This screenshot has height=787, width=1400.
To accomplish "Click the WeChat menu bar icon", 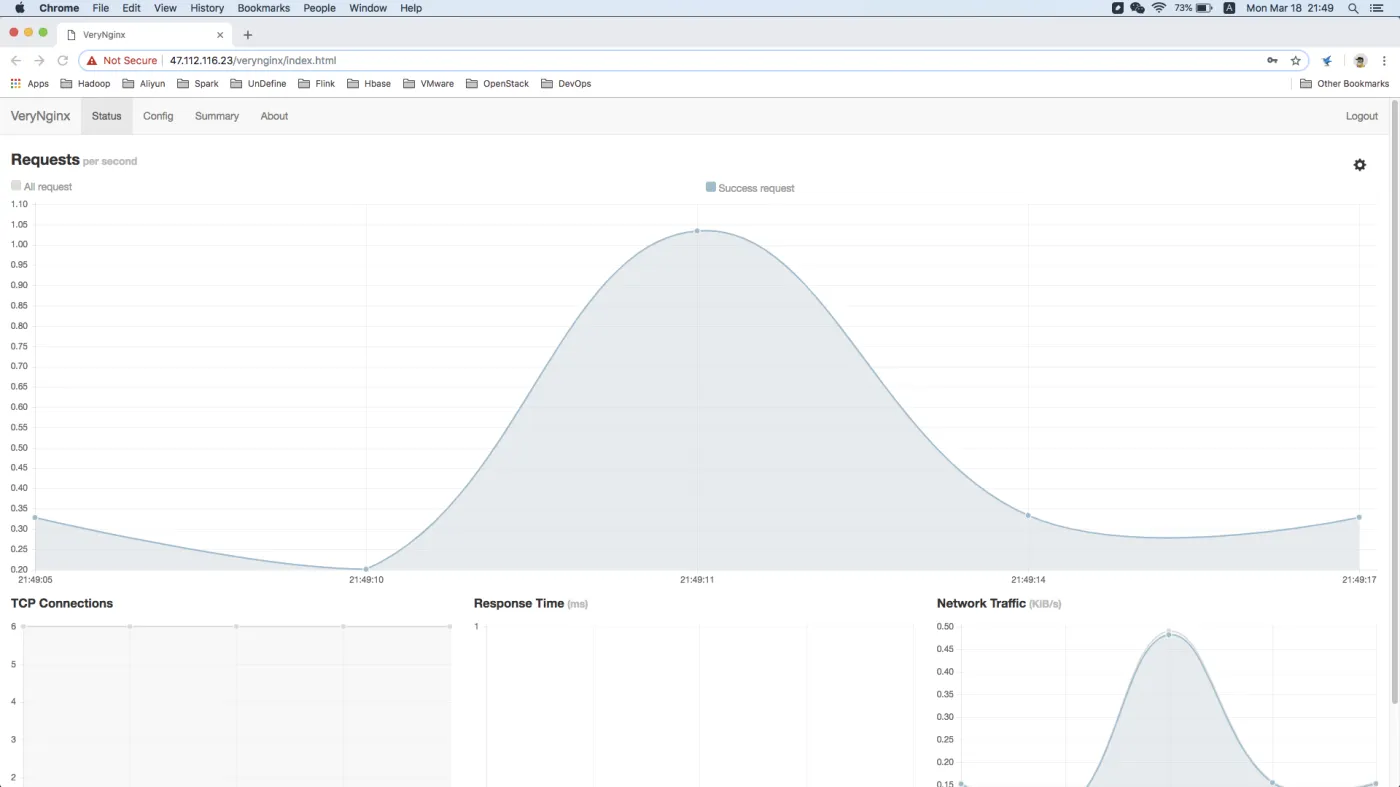I will [x=1137, y=8].
